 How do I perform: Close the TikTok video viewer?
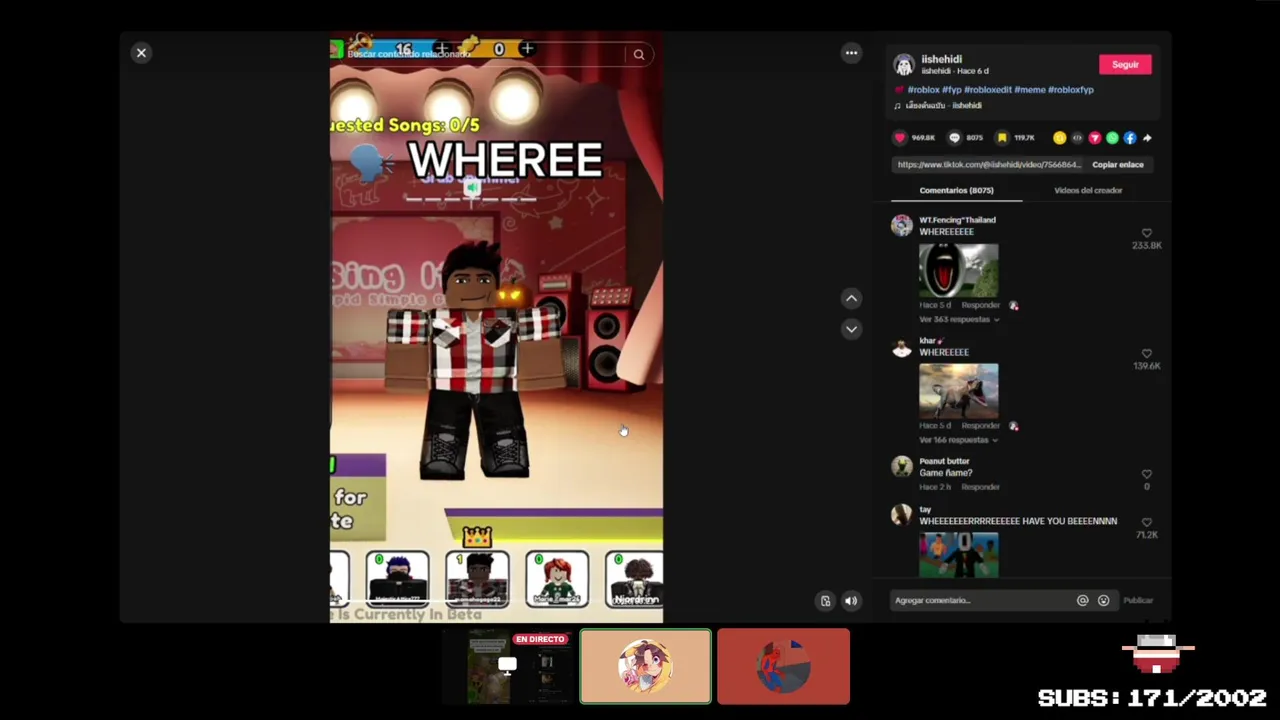[x=141, y=53]
